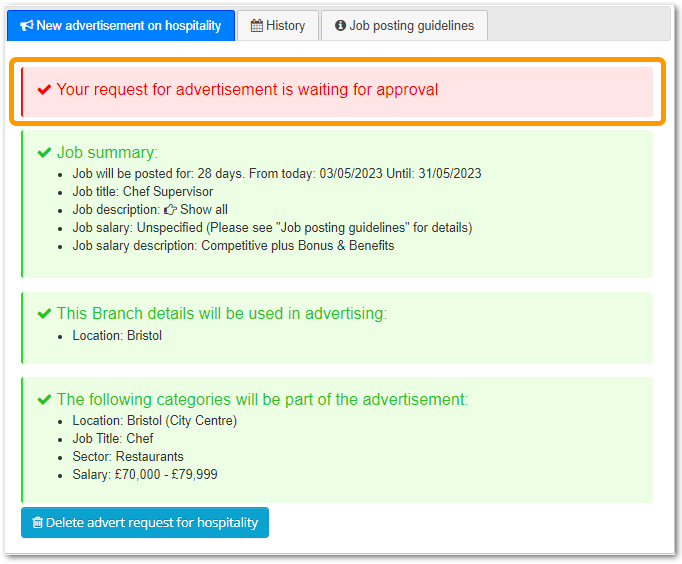The width and height of the screenshot is (682, 564).
Task: Open the Job posting guidelines tab
Action: pos(404,26)
